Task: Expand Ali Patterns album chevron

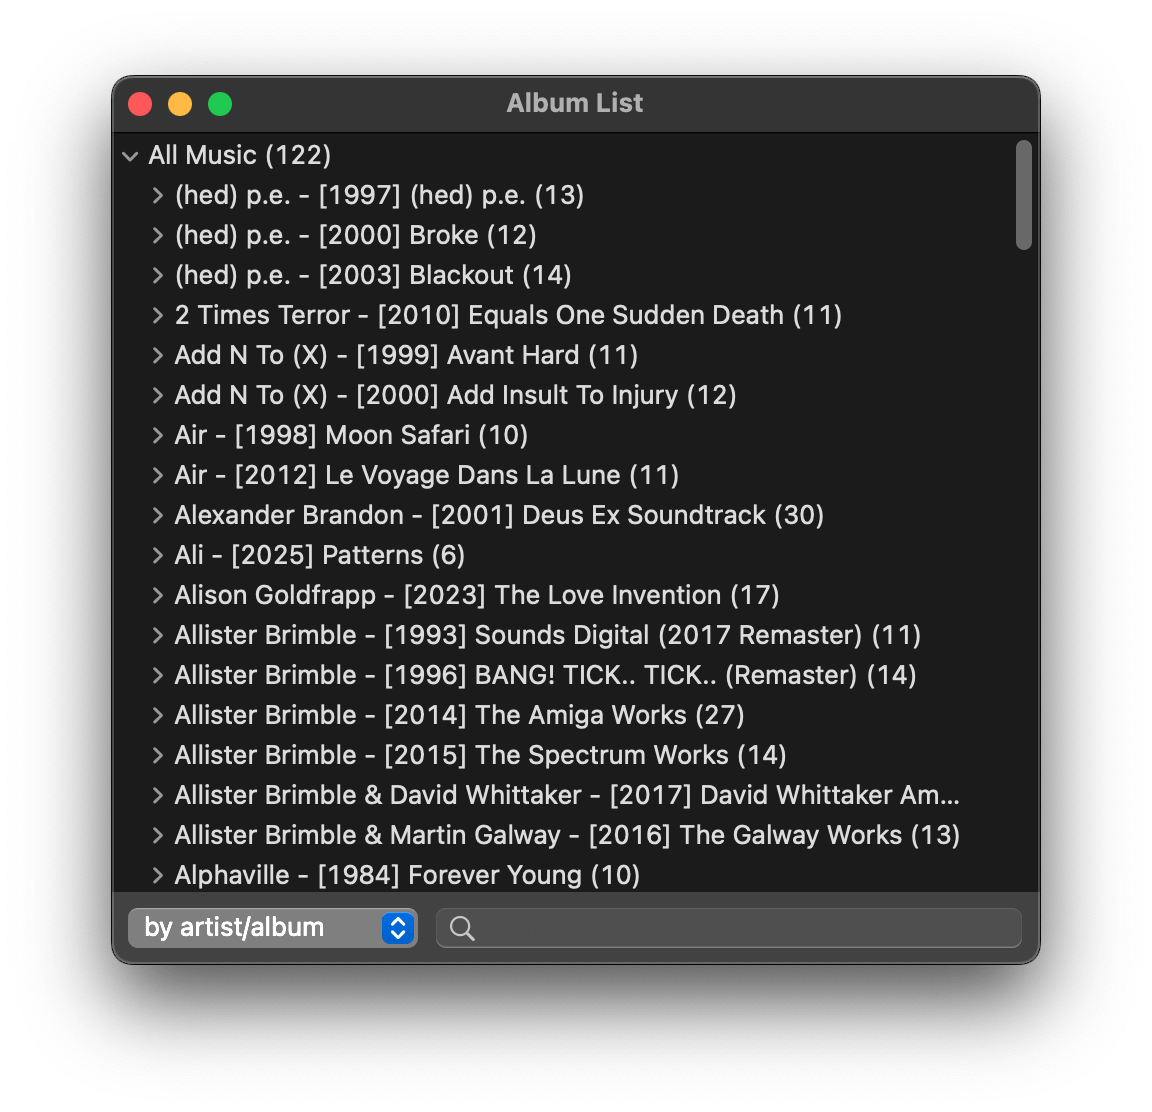Action: click(157, 556)
